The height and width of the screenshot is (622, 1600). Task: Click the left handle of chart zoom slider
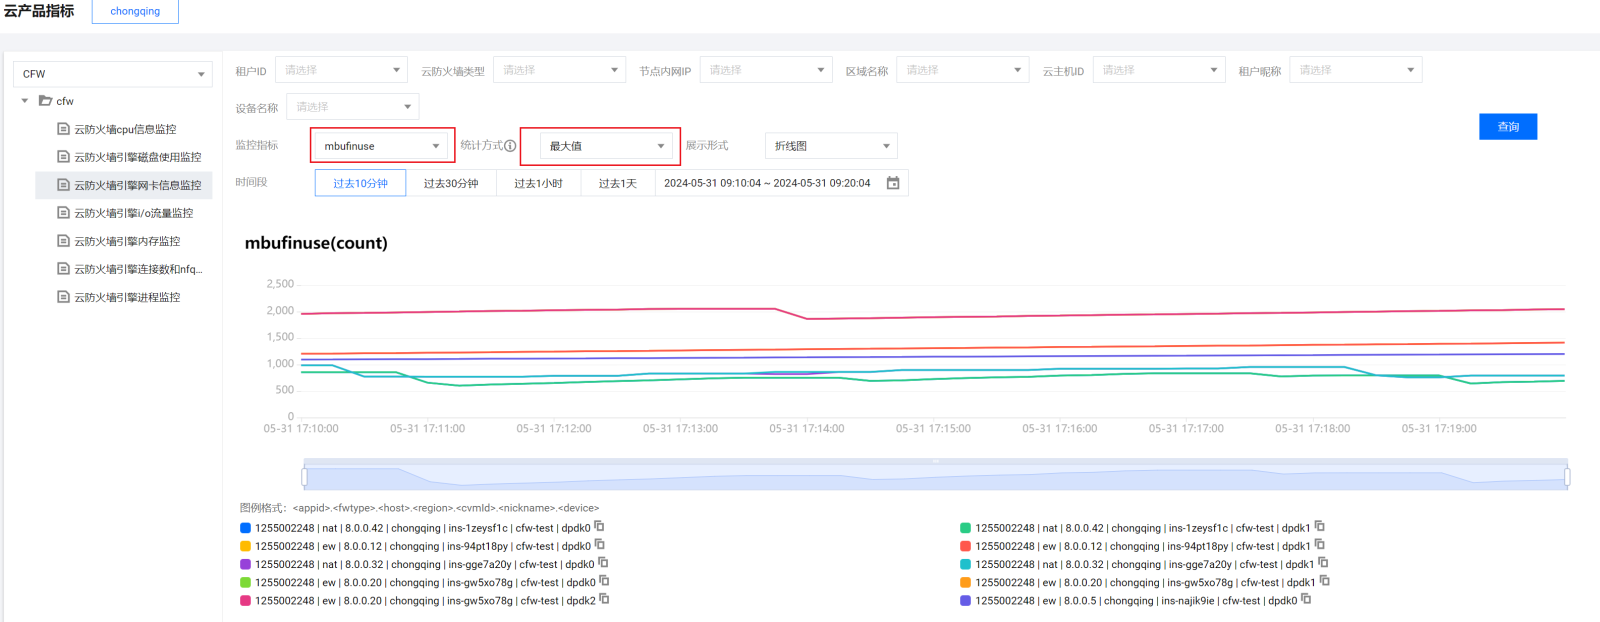pos(304,477)
